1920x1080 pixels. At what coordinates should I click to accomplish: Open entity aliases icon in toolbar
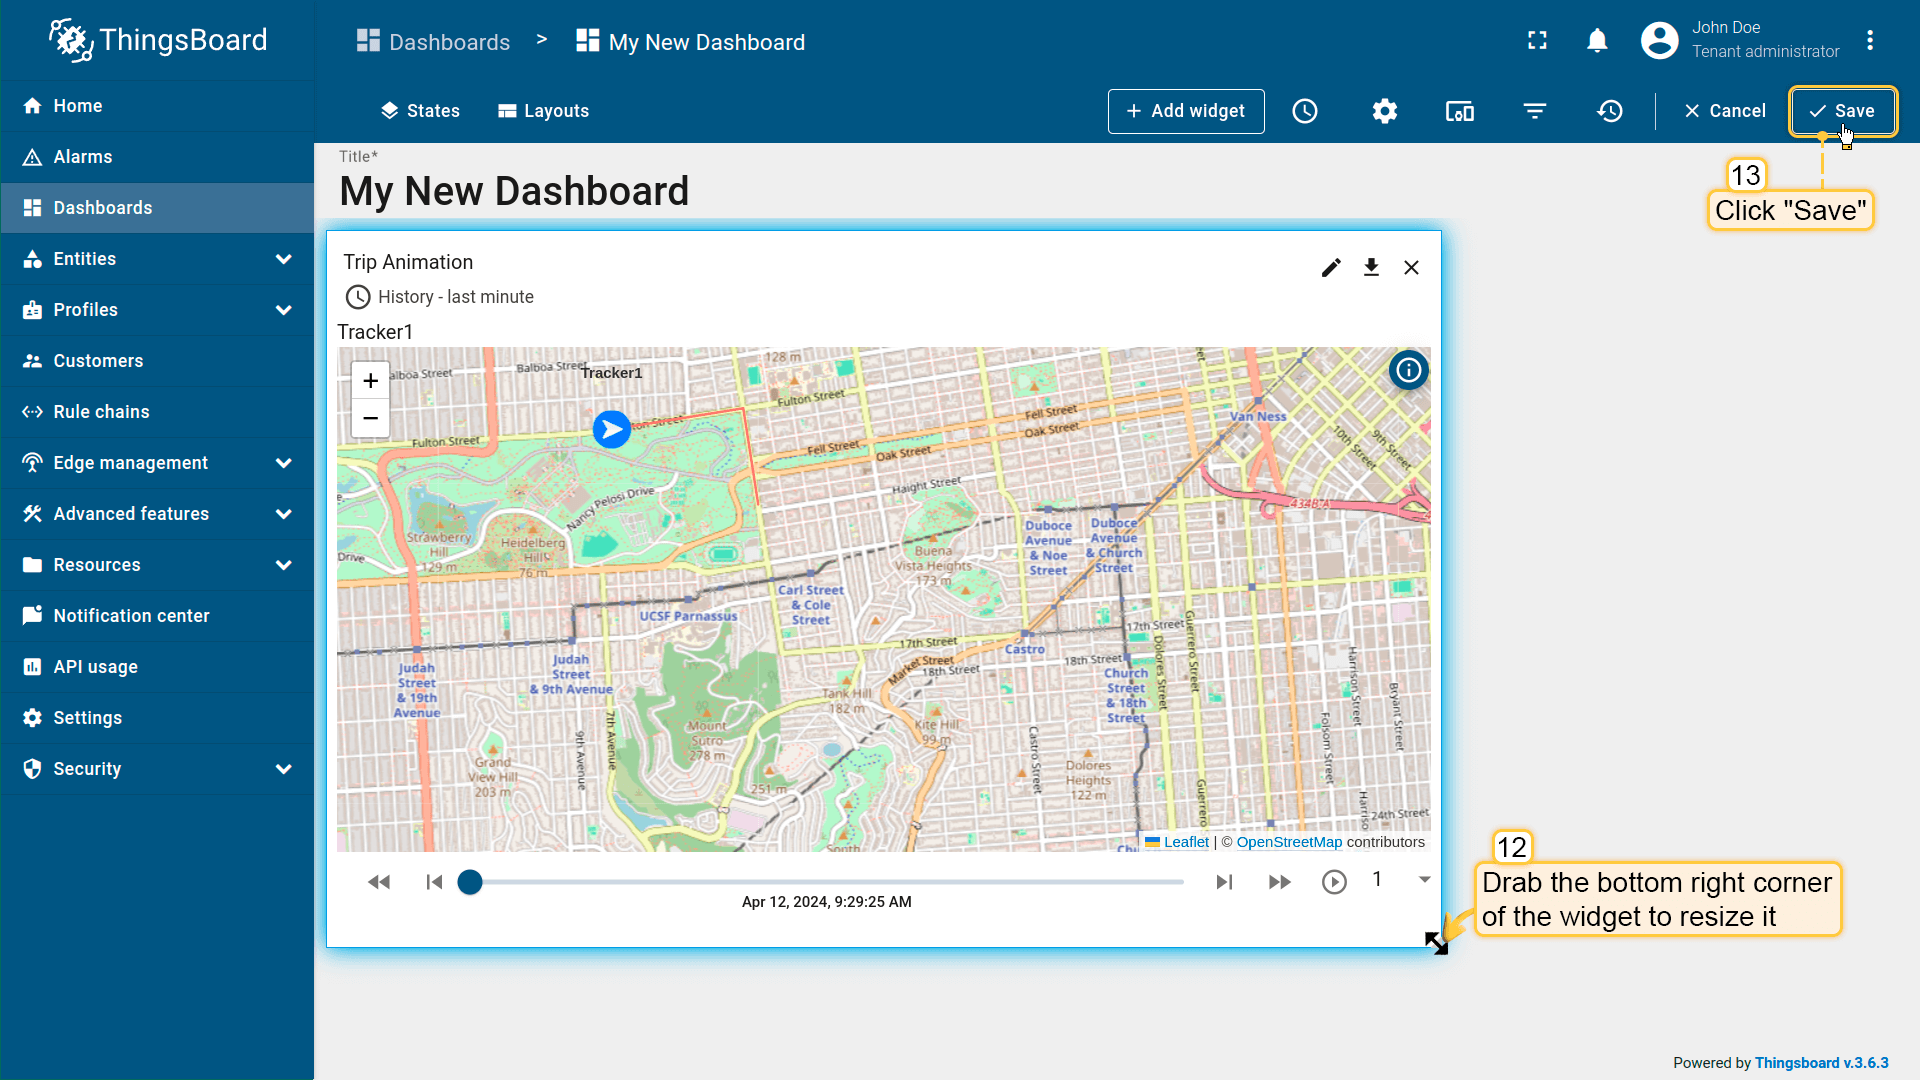click(x=1460, y=111)
